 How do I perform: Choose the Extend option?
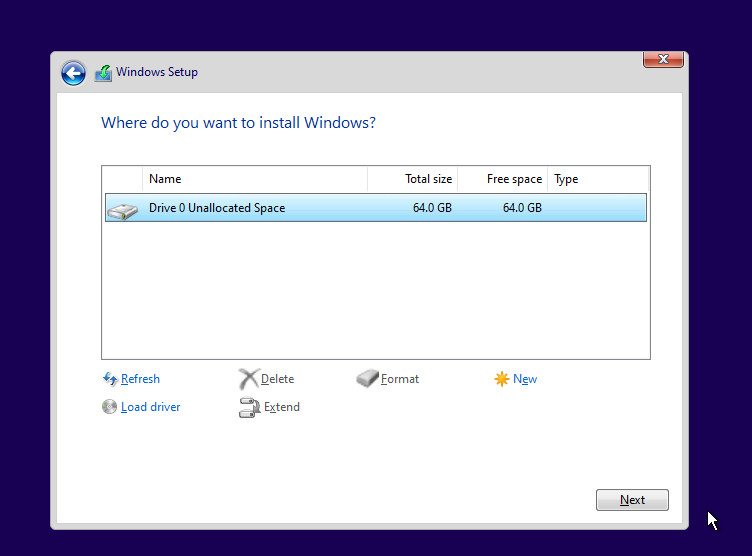282,407
